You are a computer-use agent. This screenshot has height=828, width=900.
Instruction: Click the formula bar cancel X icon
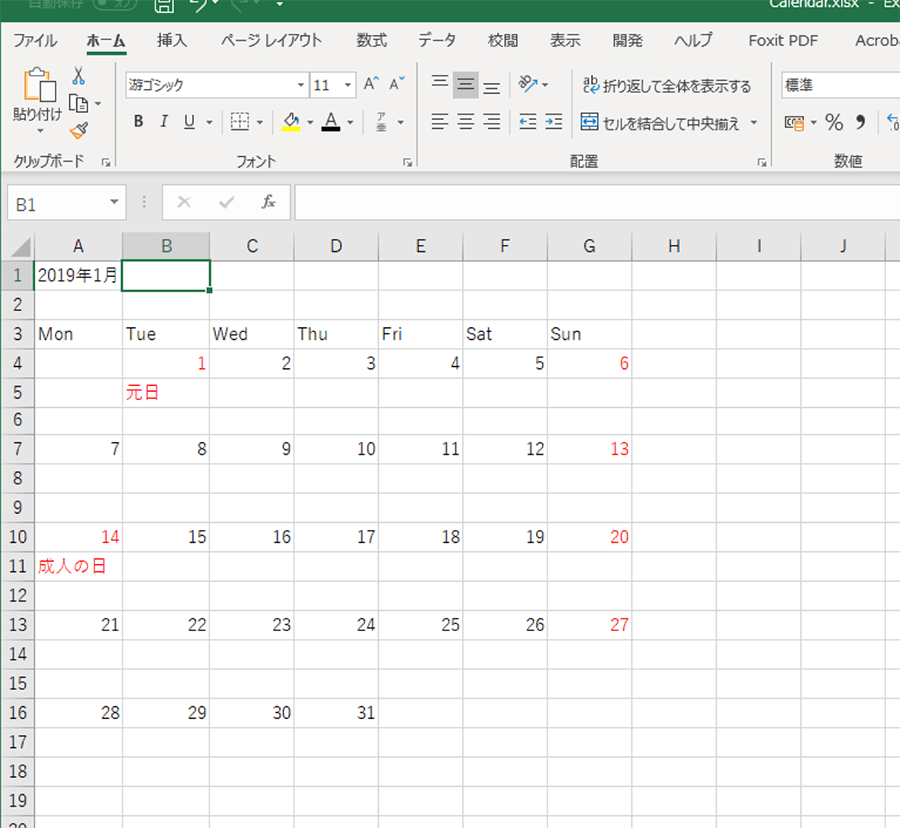(x=184, y=202)
